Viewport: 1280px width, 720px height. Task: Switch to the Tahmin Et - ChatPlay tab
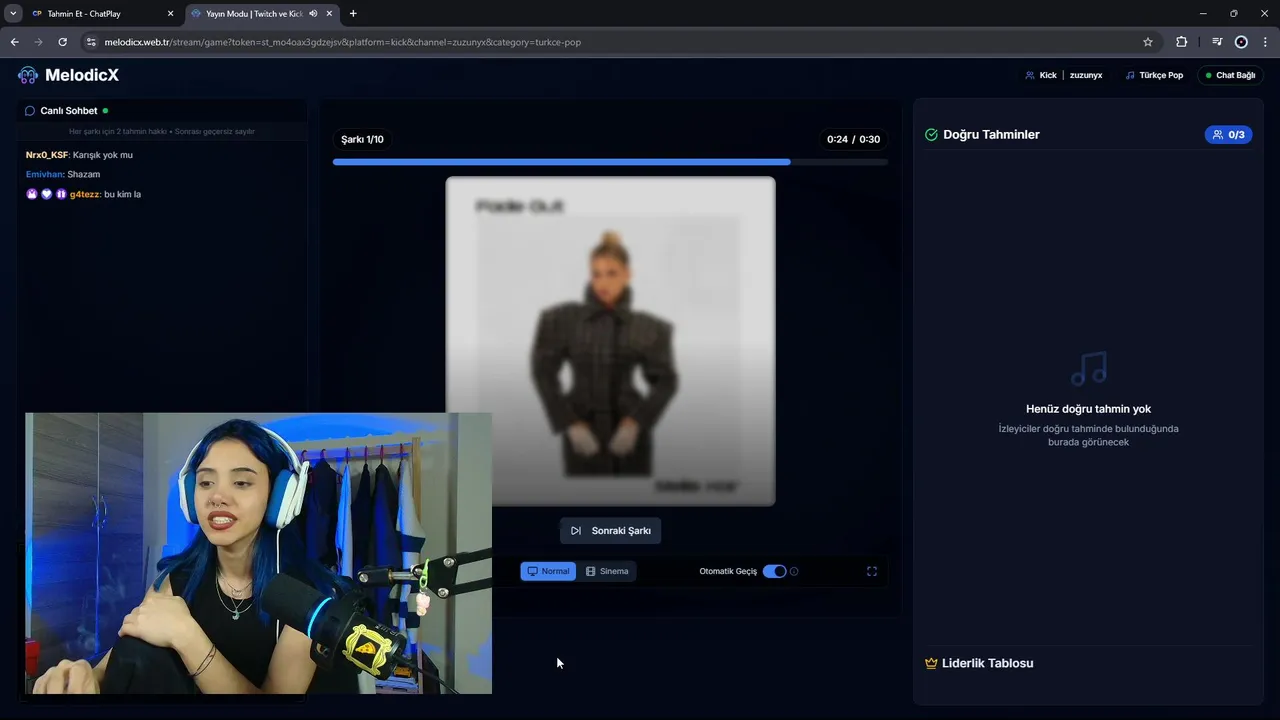[100, 14]
